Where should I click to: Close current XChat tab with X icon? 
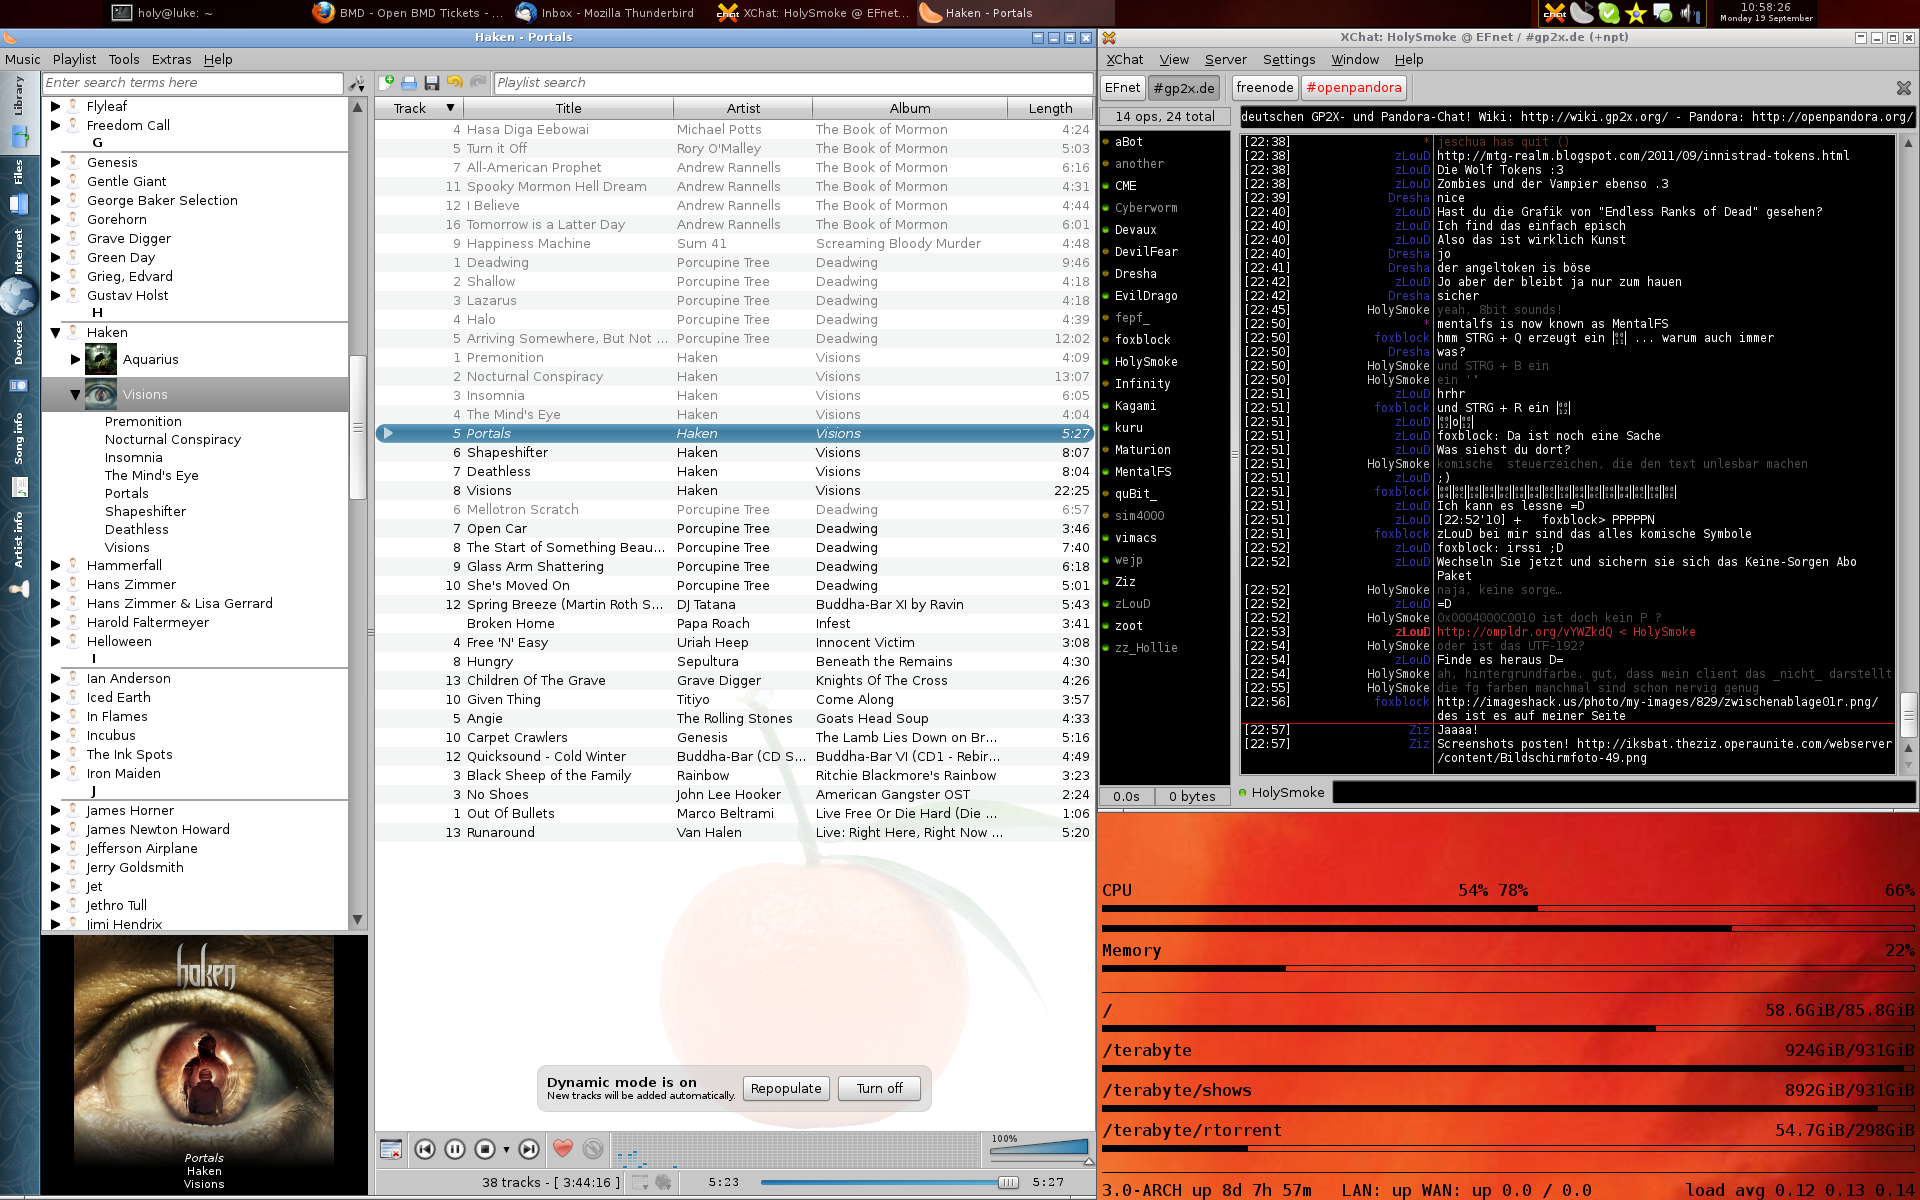coord(1904,88)
